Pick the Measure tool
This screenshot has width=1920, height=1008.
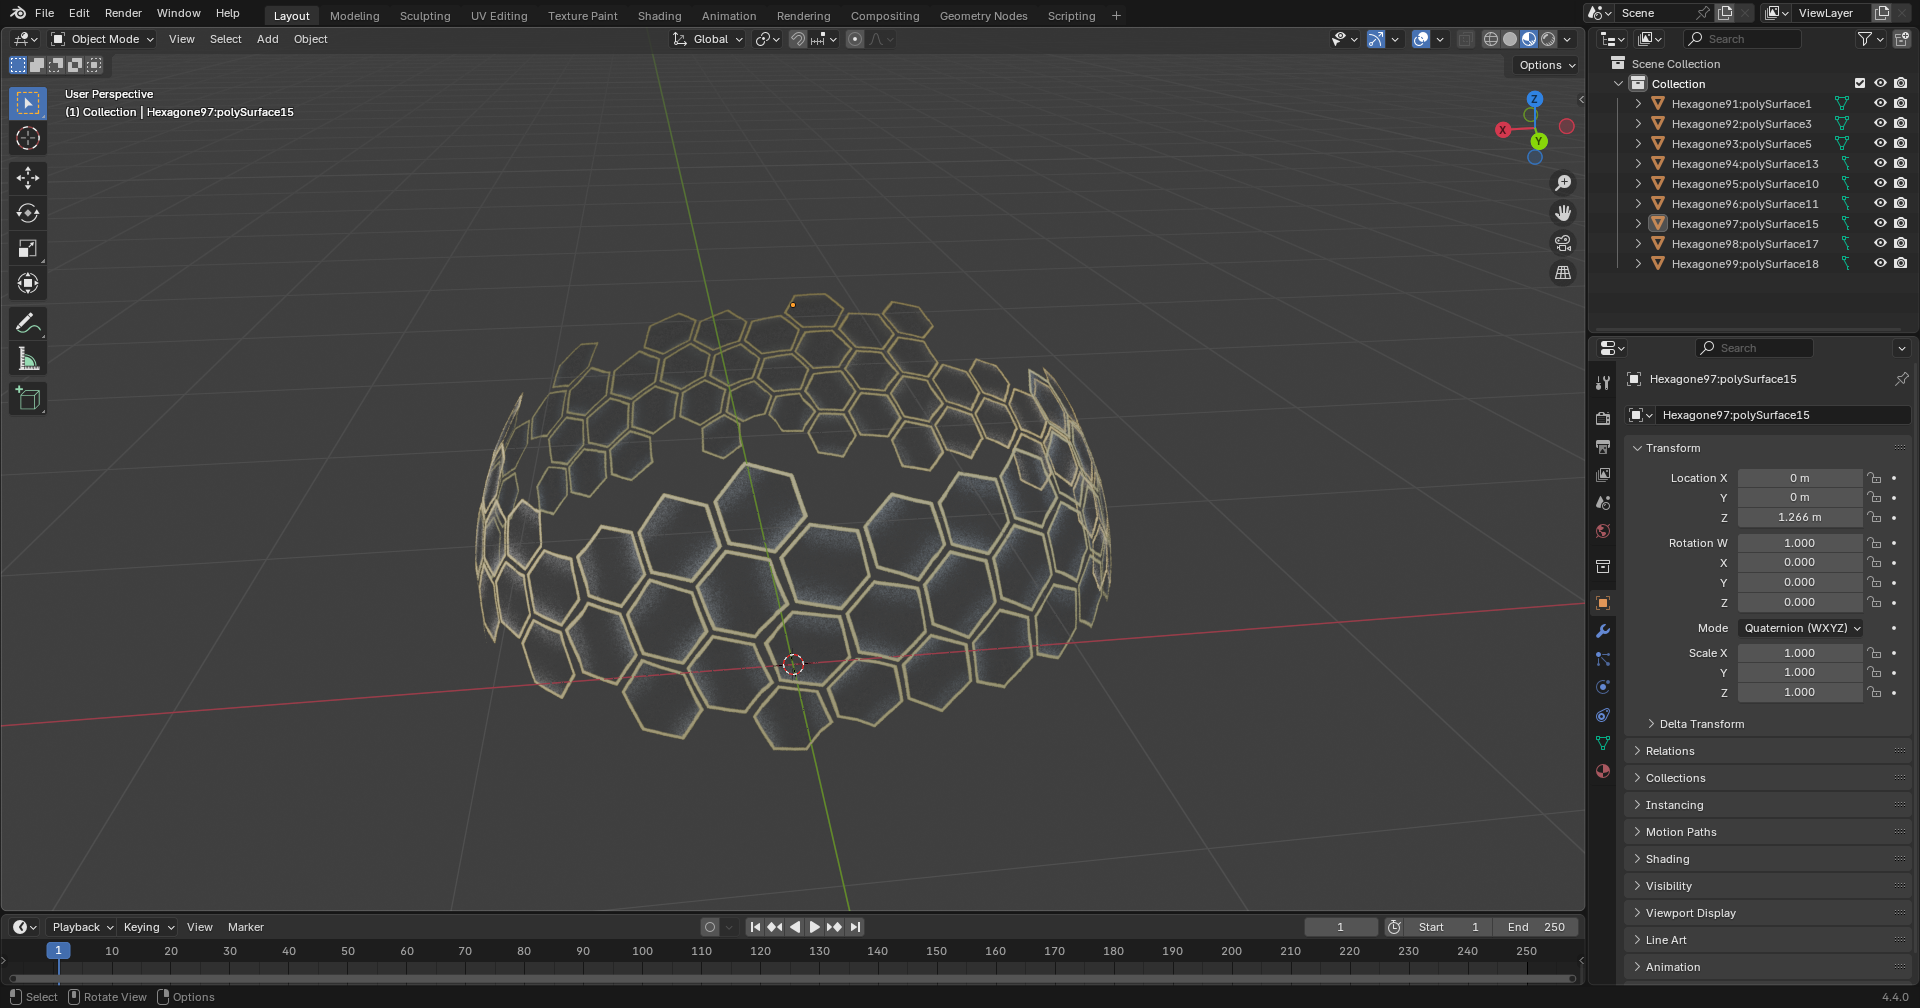pyautogui.click(x=28, y=359)
